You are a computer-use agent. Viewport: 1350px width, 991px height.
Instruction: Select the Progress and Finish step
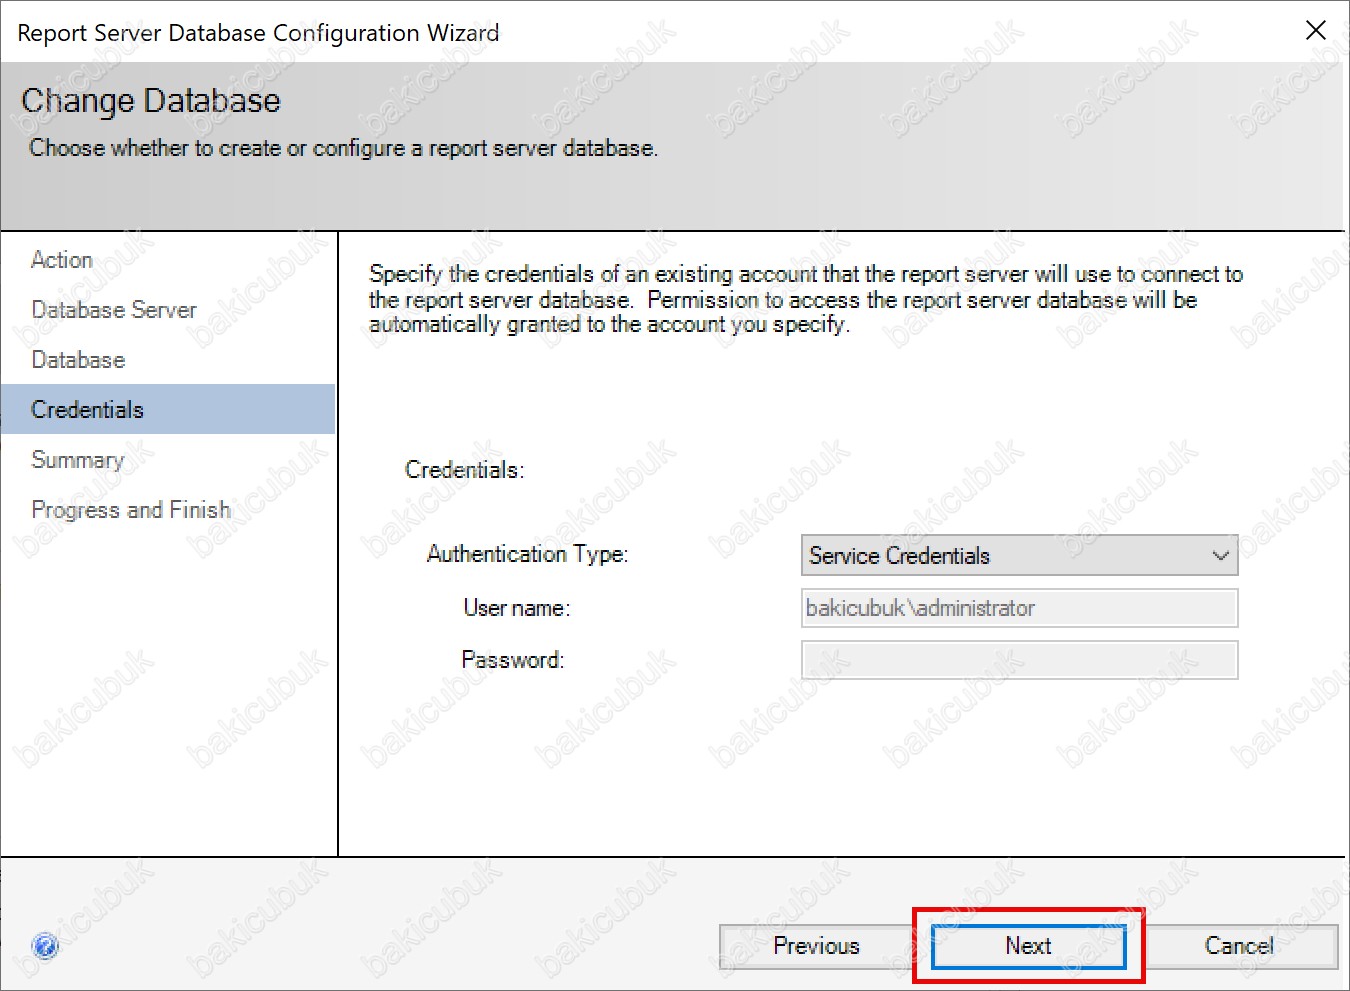coord(131,510)
